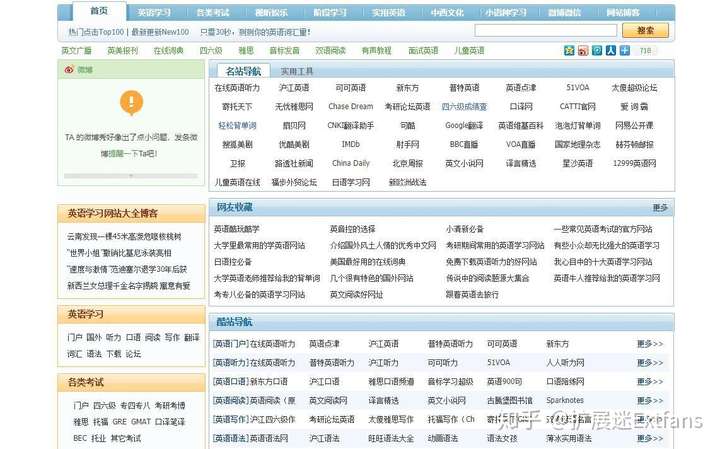720x449 pixels.
Task: Open the BEC exam category link
Action: coord(80,438)
